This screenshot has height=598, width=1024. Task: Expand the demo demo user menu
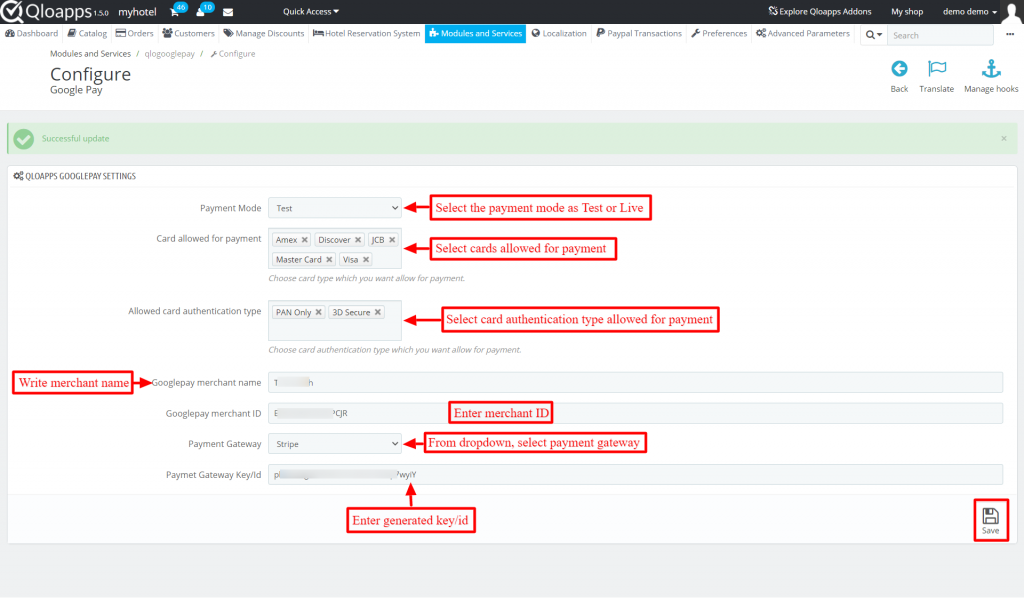point(970,12)
